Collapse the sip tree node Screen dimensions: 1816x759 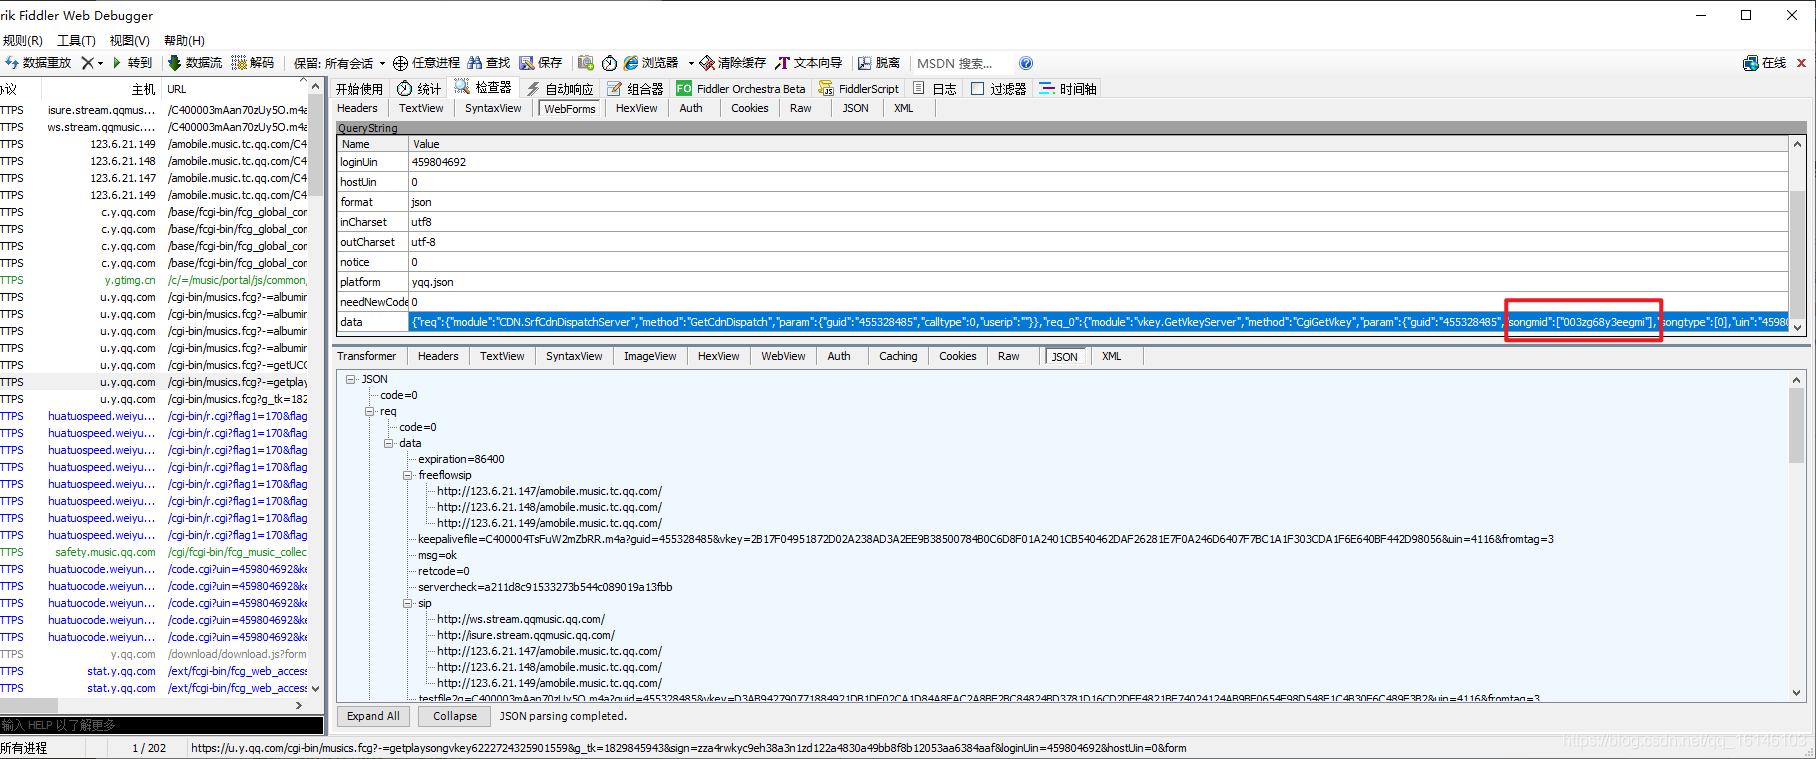(408, 603)
